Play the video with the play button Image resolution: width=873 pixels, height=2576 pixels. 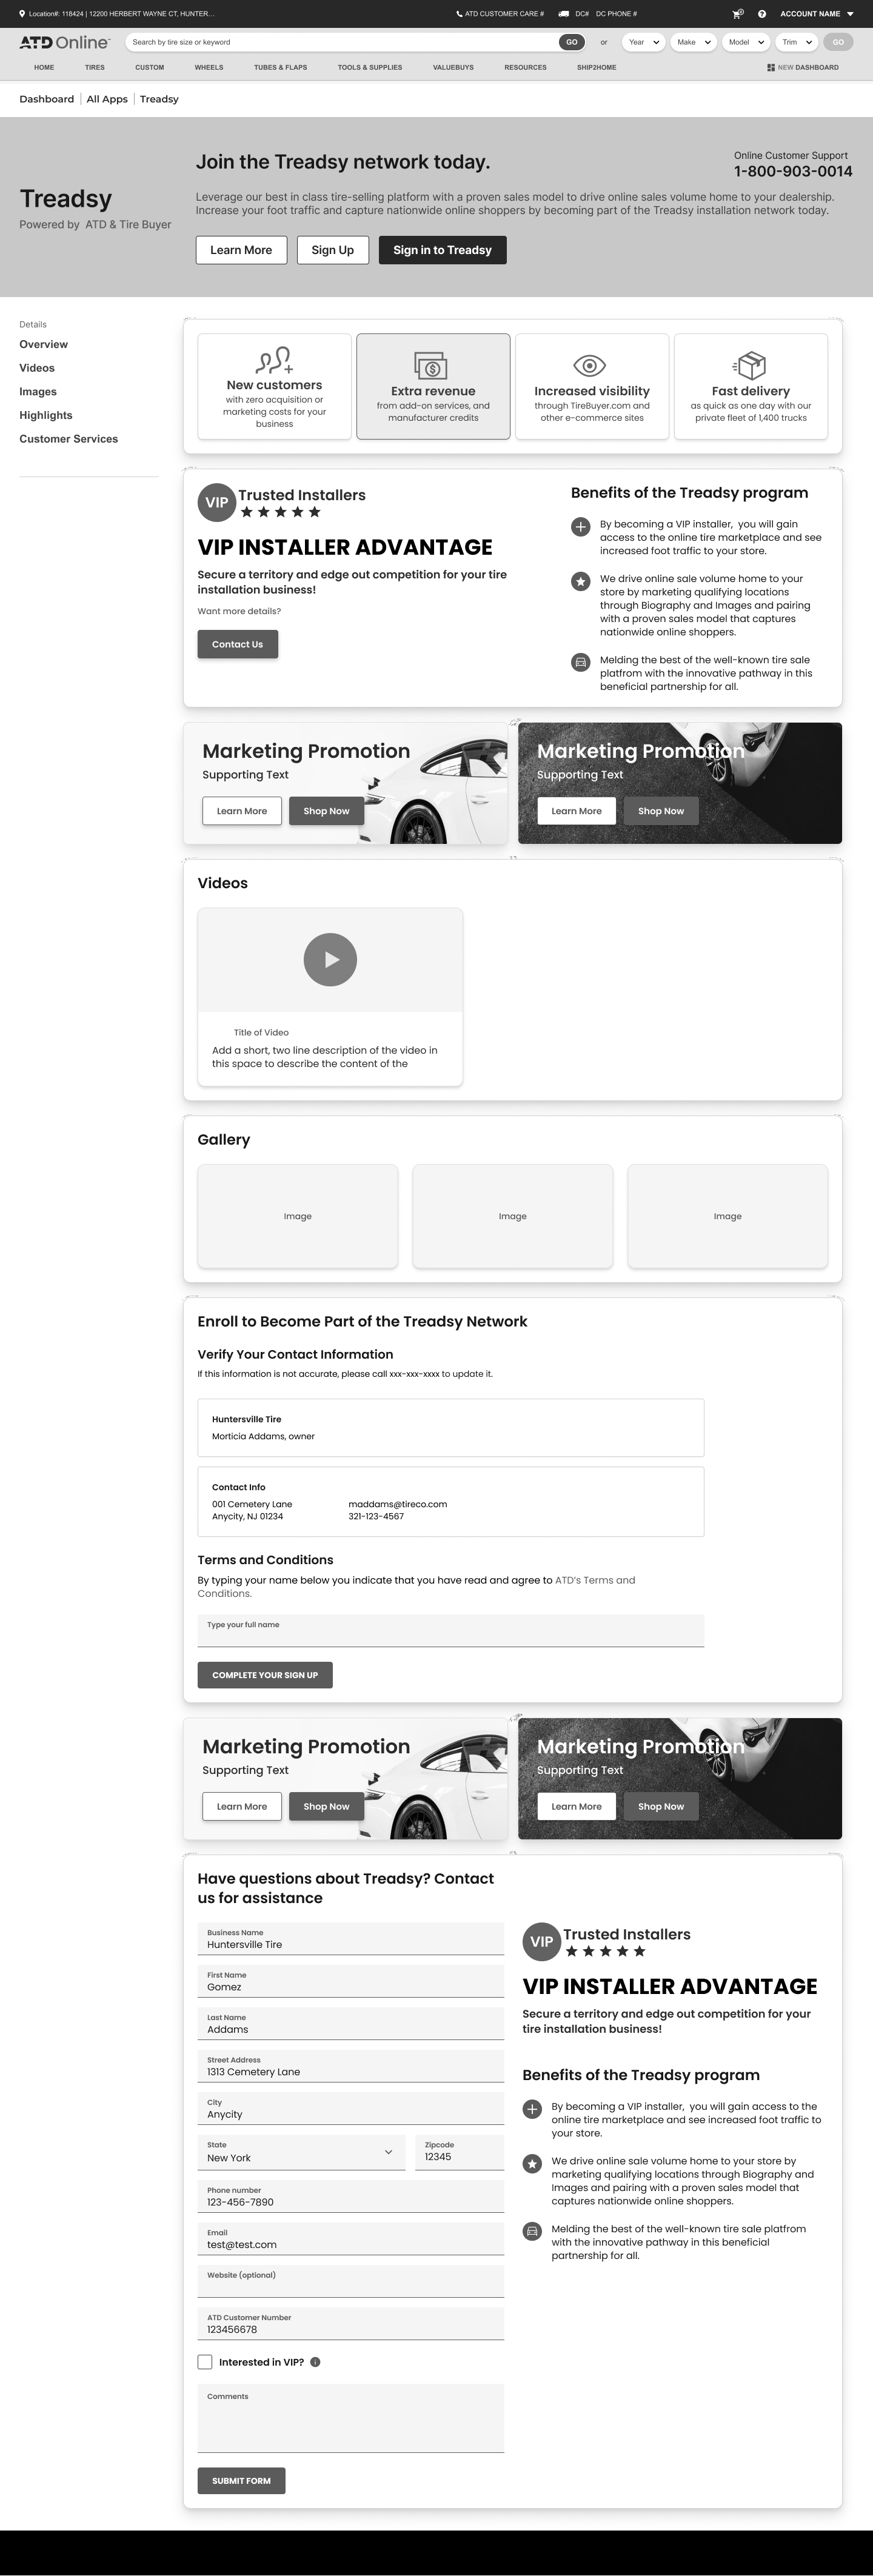[330, 960]
